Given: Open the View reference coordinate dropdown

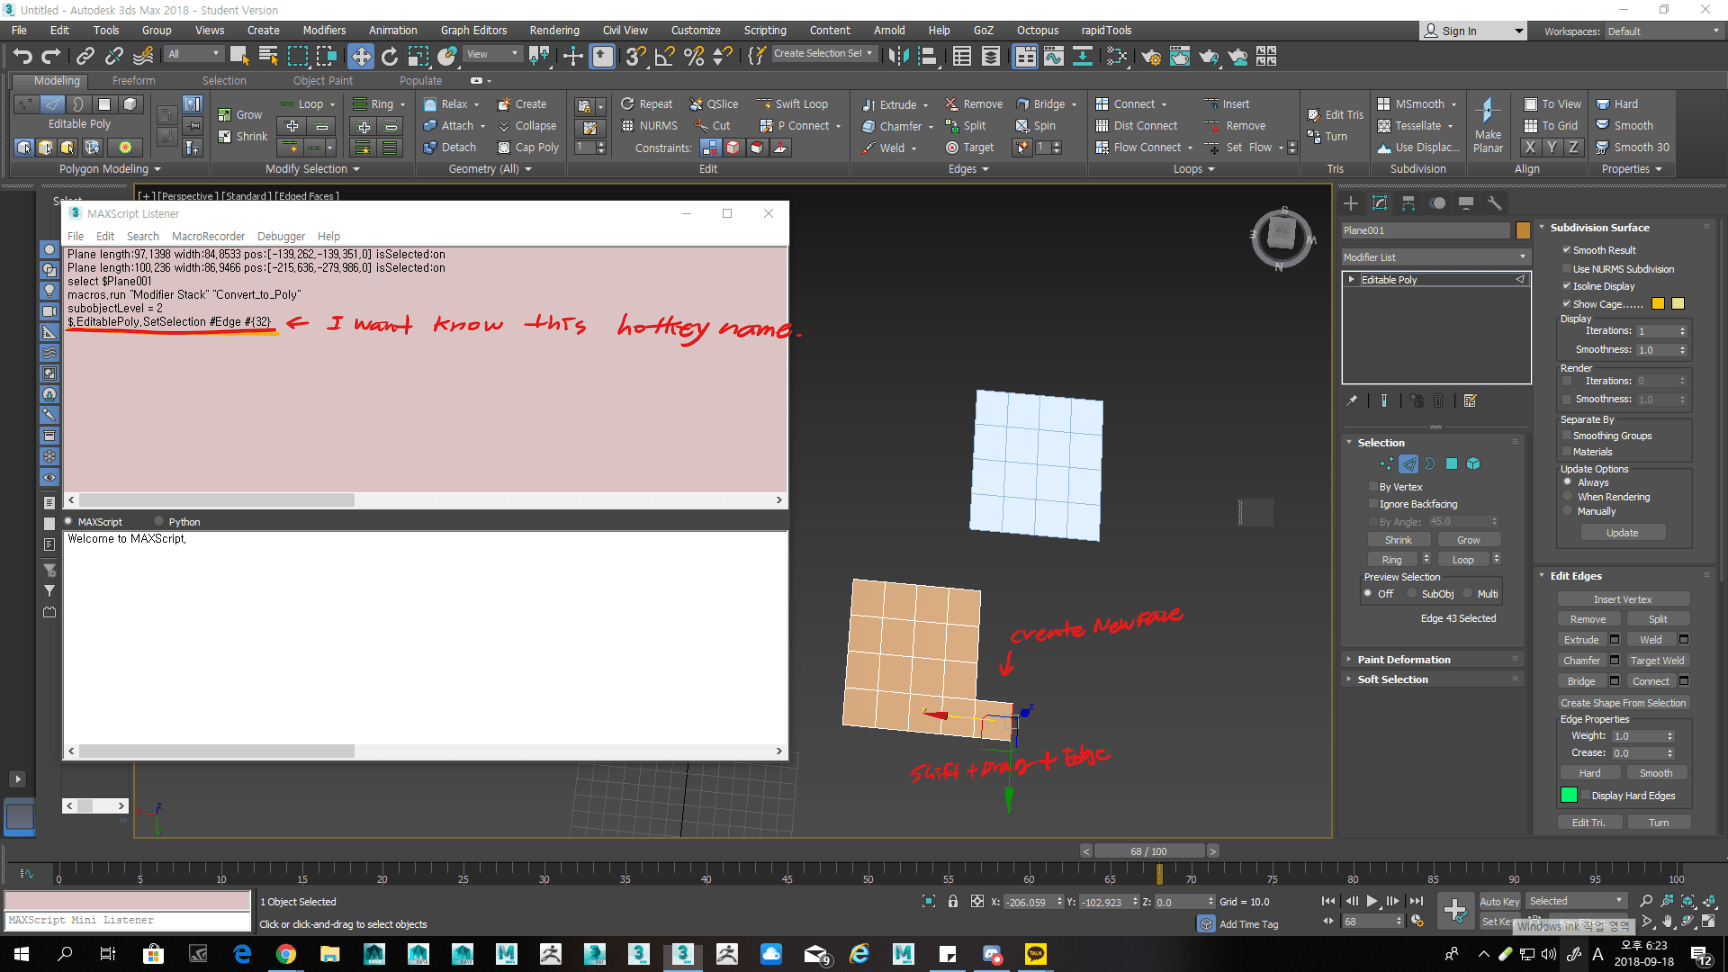Looking at the screenshot, I should click(493, 54).
